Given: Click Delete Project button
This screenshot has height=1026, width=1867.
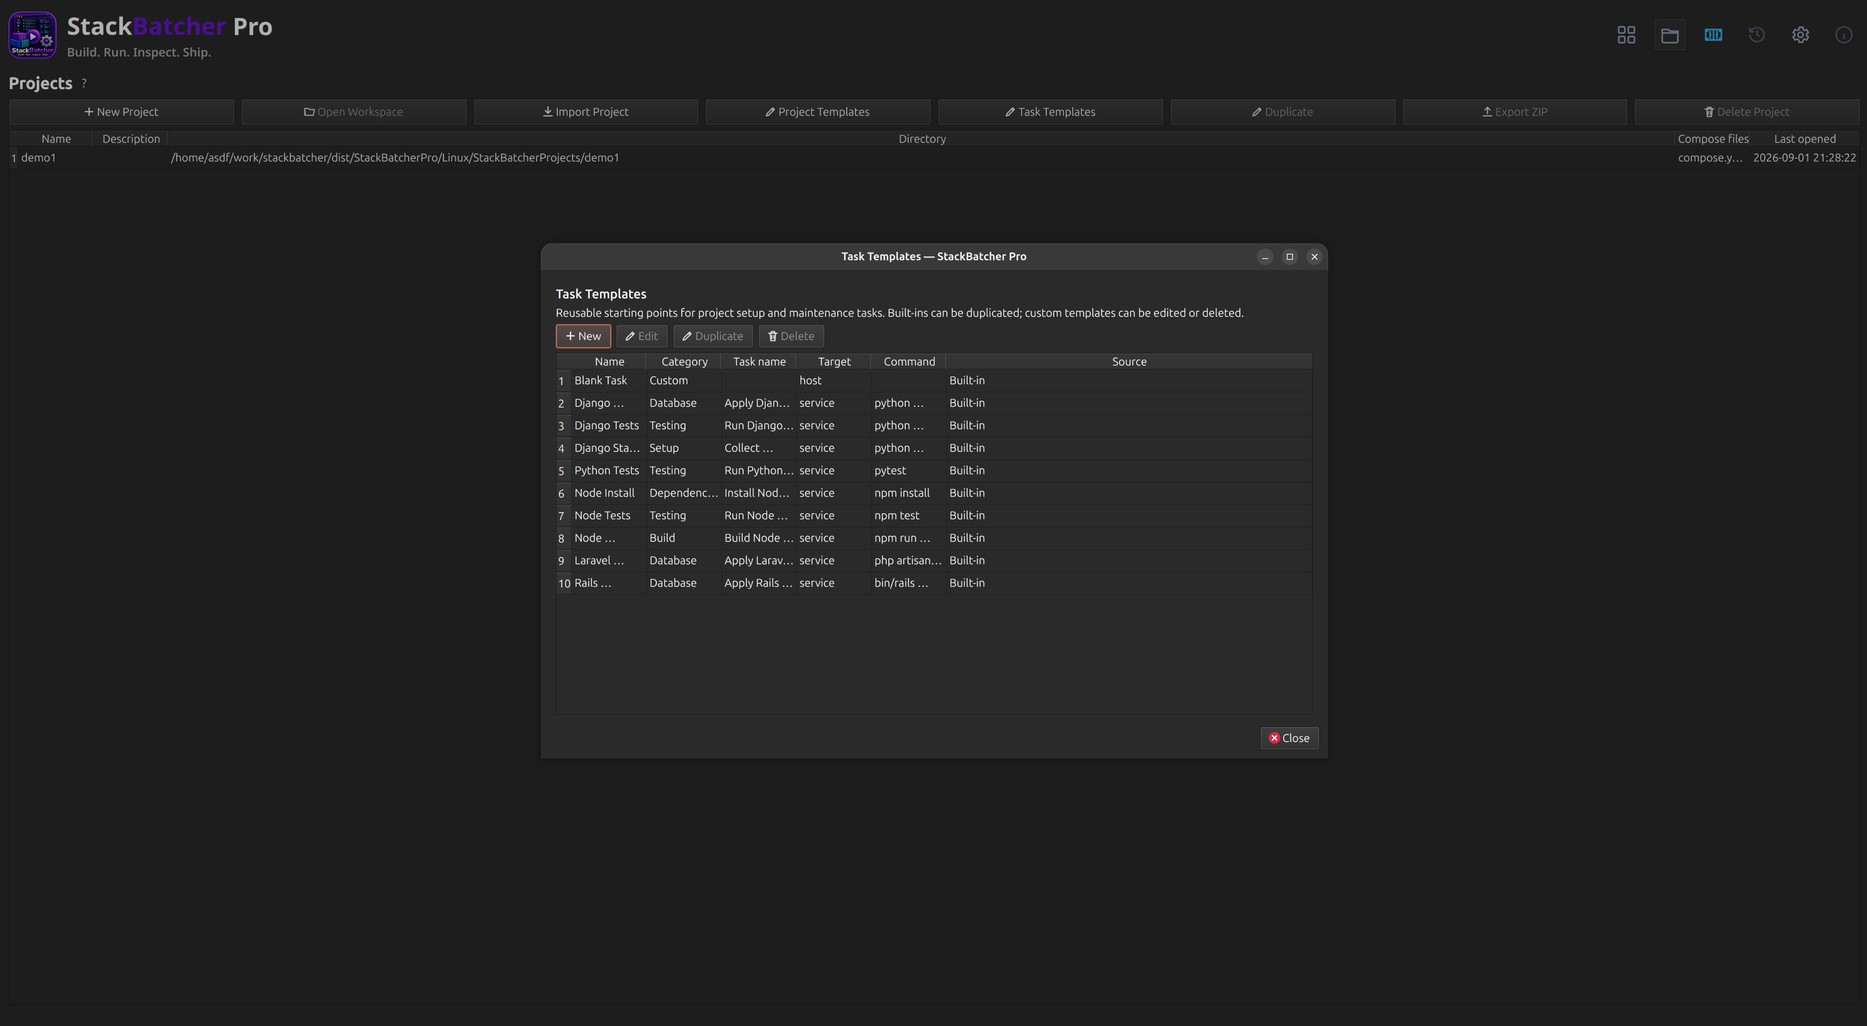Looking at the screenshot, I should pos(1746,112).
